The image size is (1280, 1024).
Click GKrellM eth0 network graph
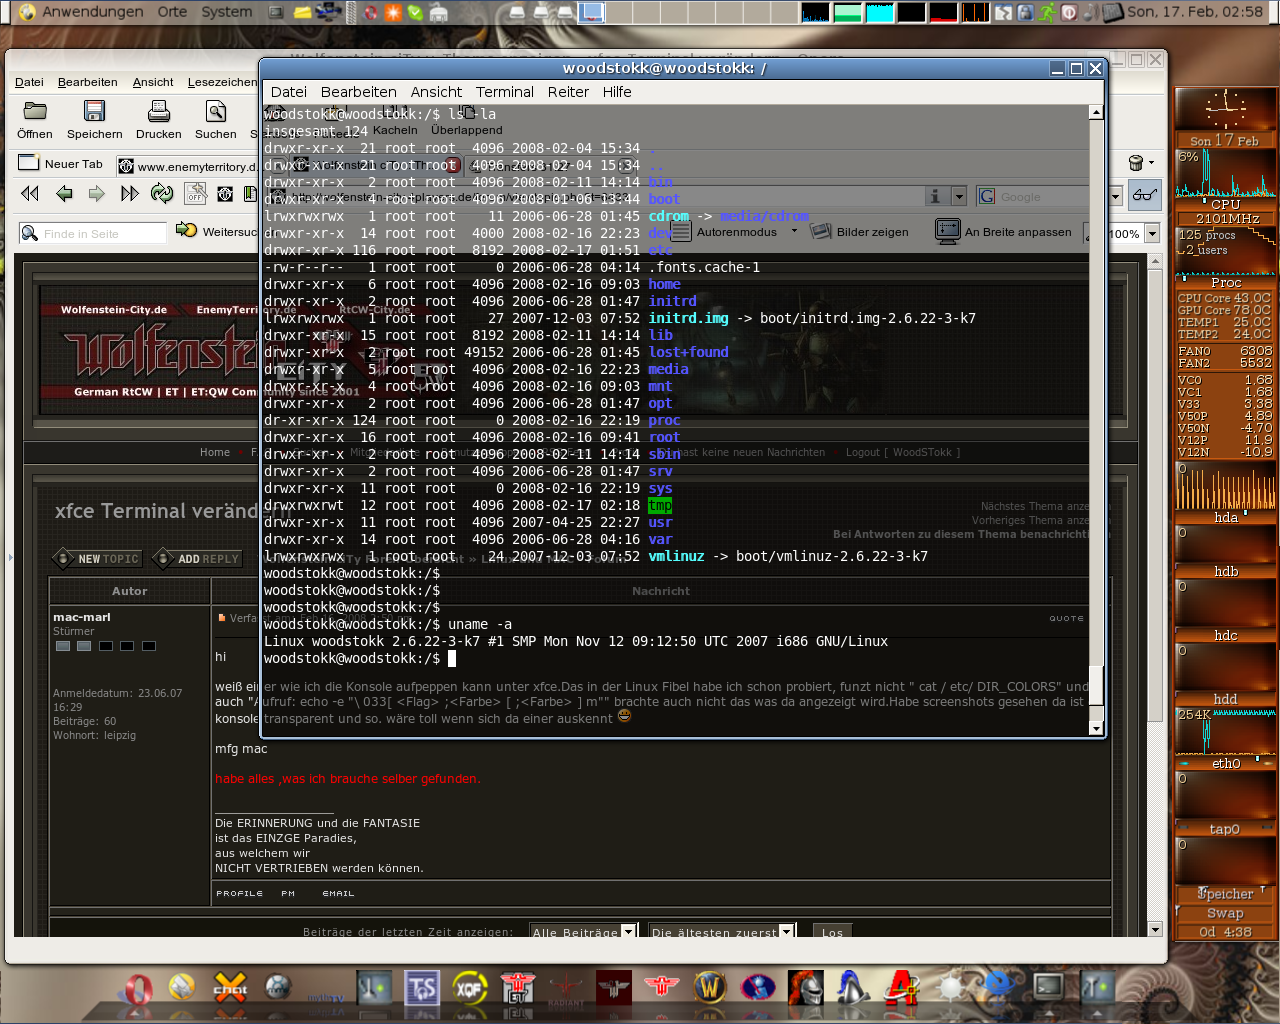(1225, 732)
